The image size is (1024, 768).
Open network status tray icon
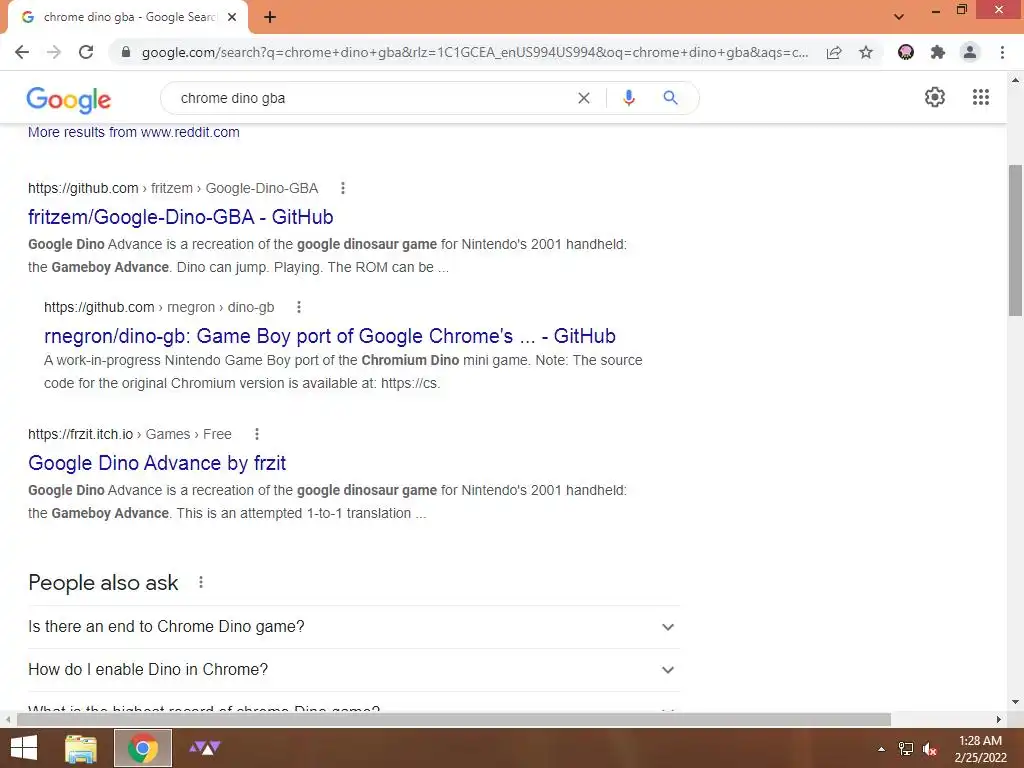pyautogui.click(x=906, y=749)
